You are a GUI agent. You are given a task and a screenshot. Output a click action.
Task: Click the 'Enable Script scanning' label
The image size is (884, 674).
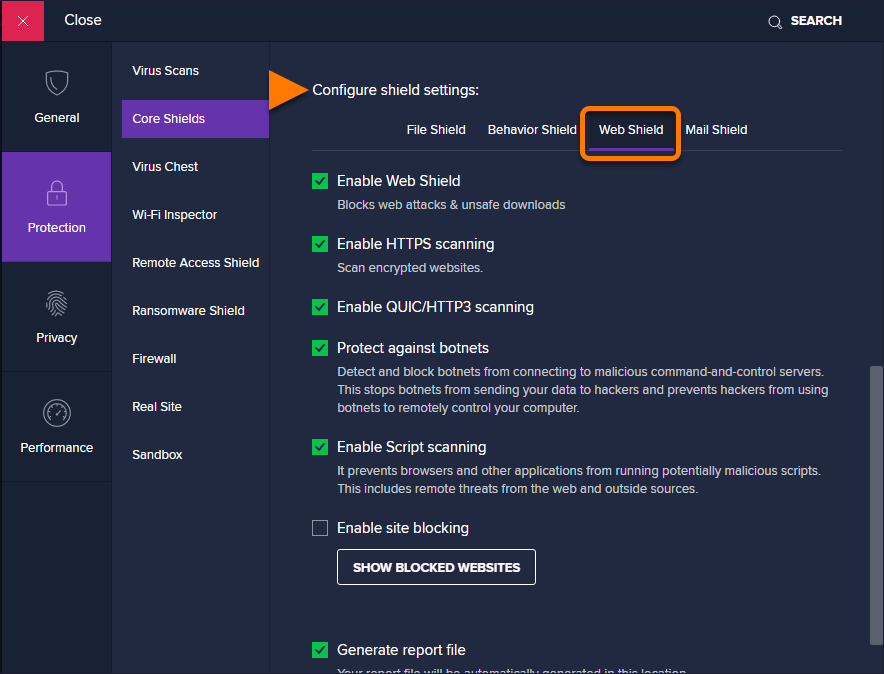click(x=412, y=447)
